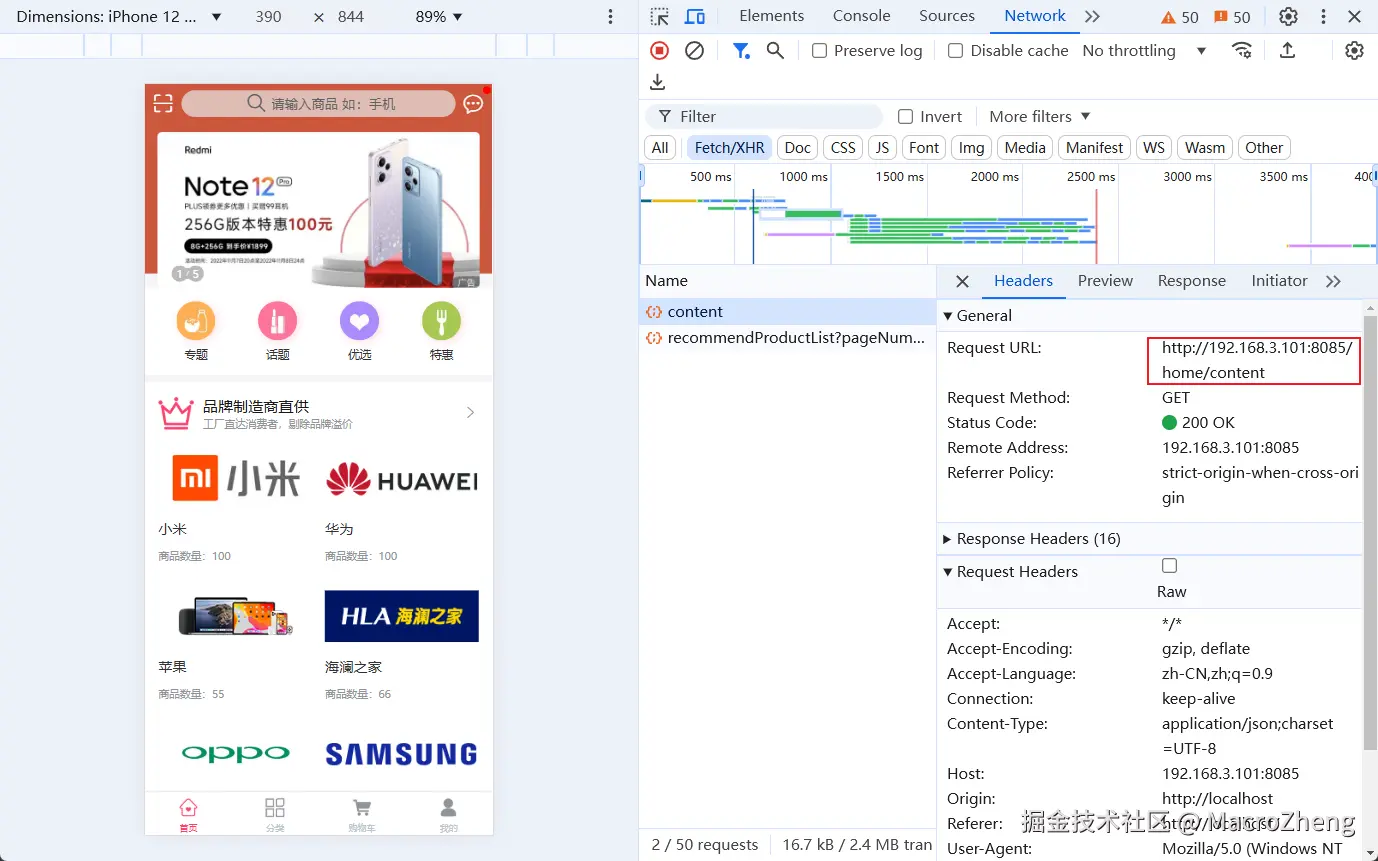This screenshot has height=861, width=1378.
Task: Tap the 特惠 category icon
Action: (441, 322)
